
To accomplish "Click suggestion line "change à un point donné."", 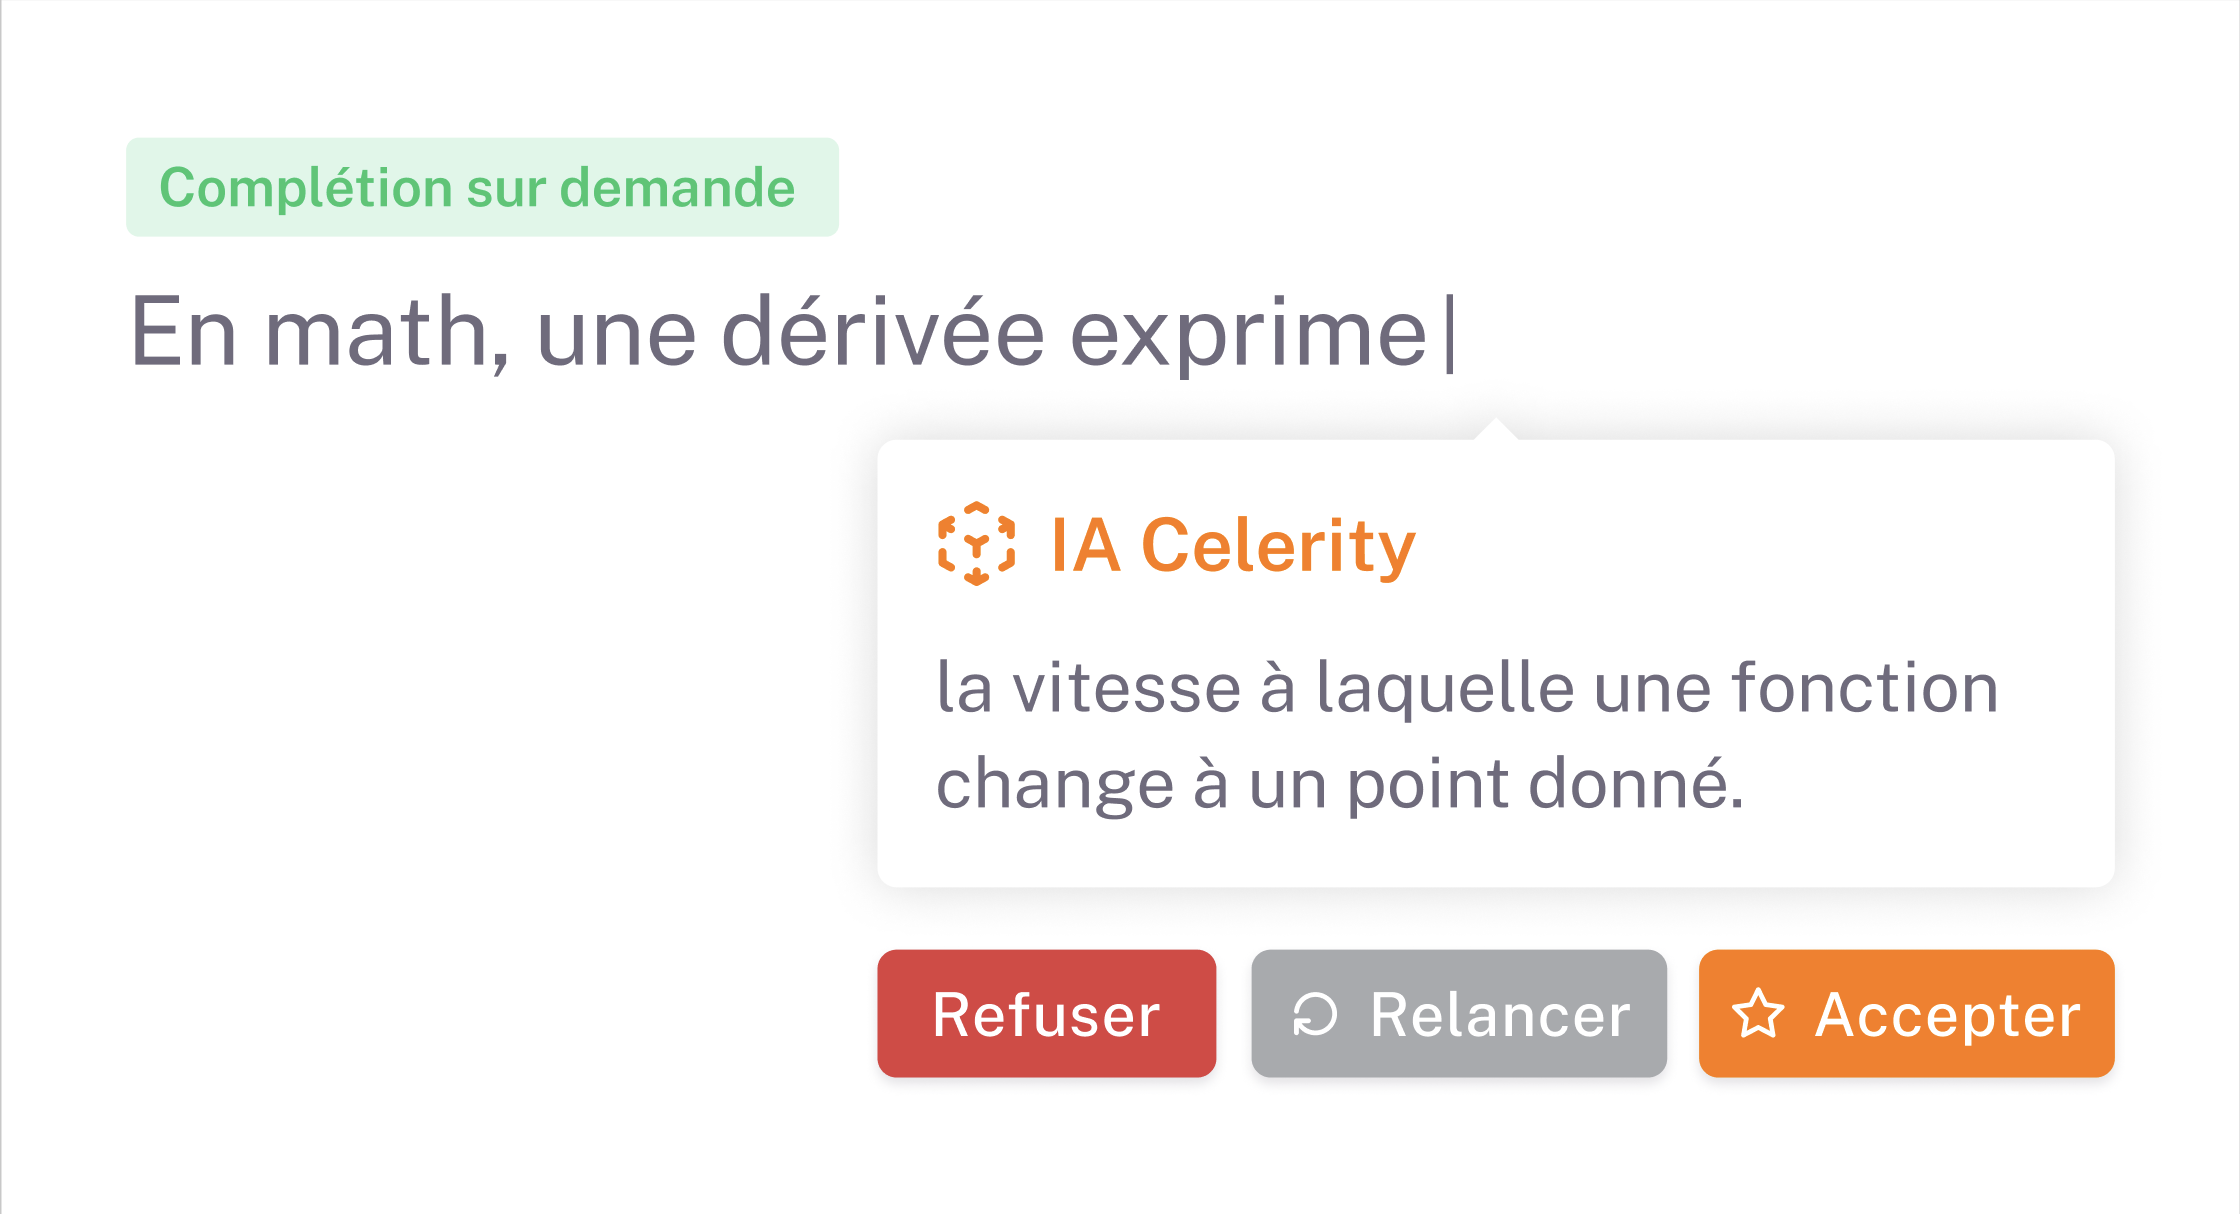I will pyautogui.click(x=1340, y=784).
